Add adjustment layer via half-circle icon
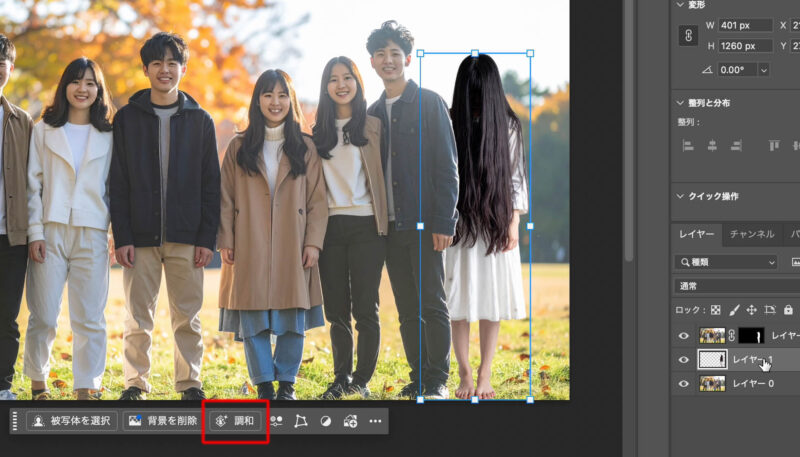The image size is (800, 457). pos(326,421)
